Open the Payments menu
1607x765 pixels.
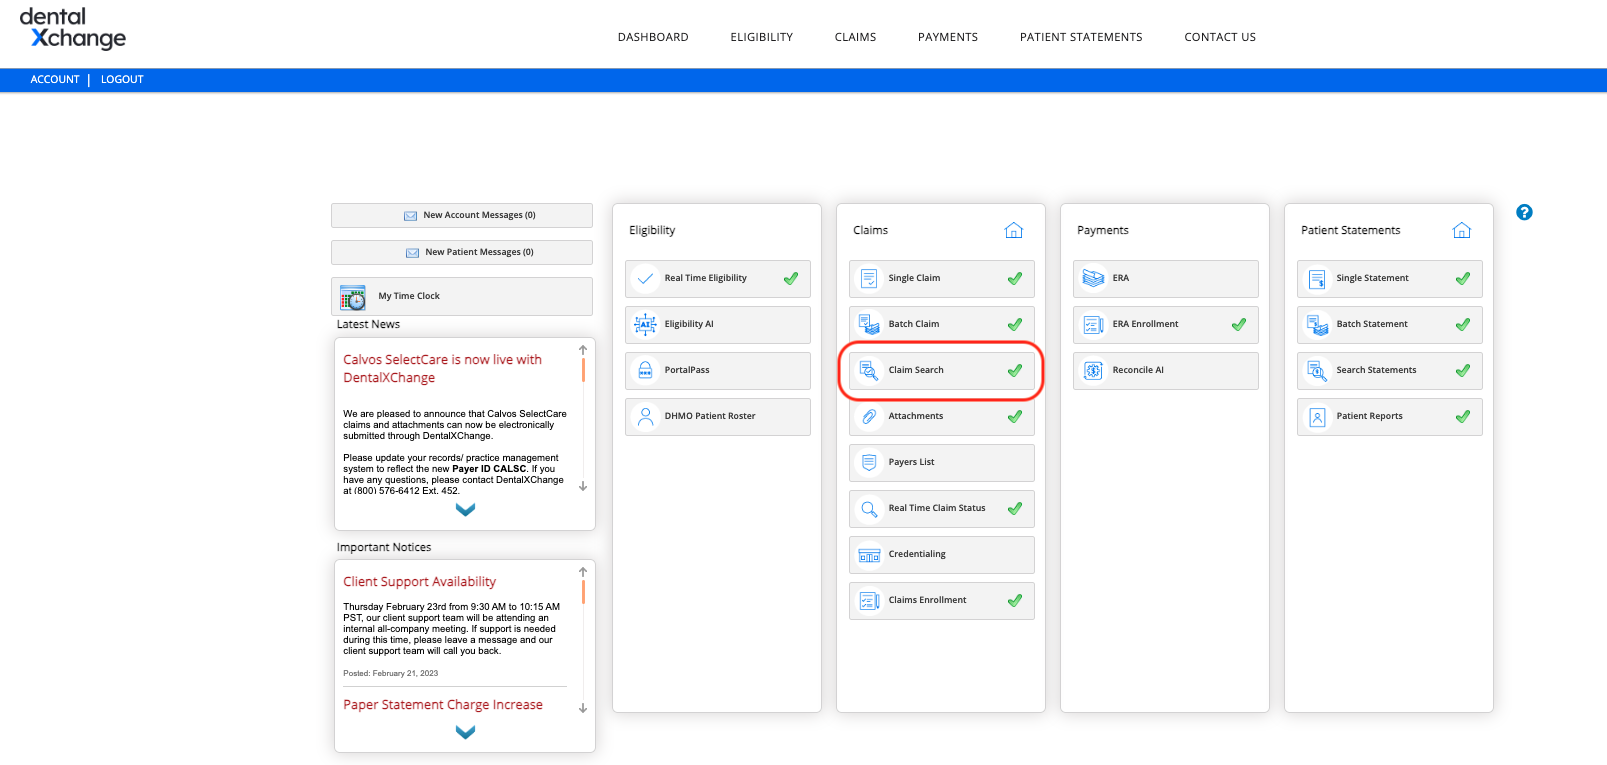(x=948, y=37)
